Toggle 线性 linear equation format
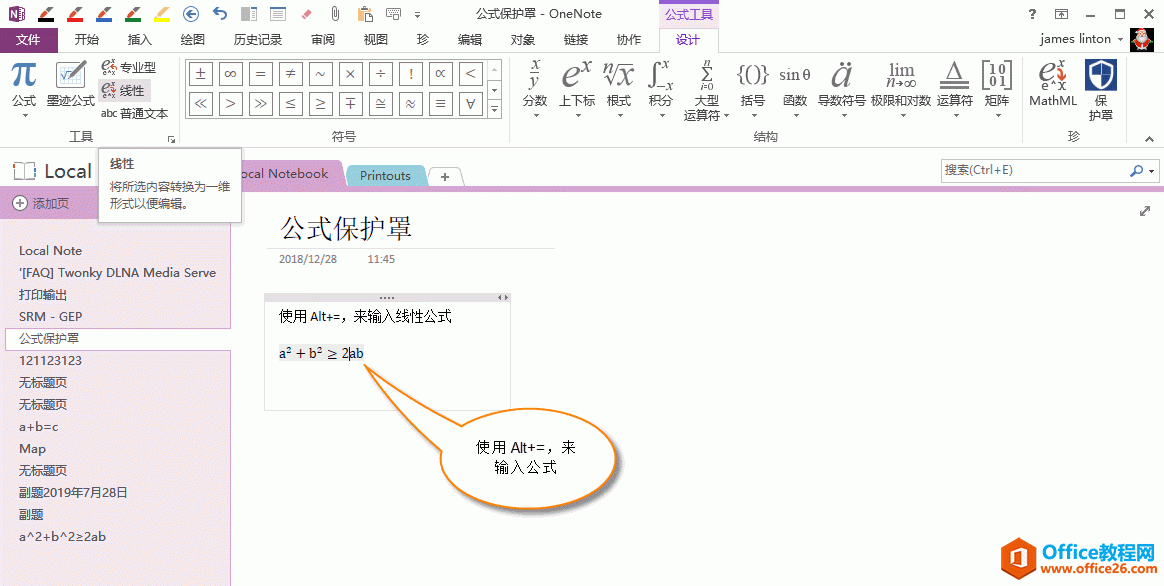 tap(128, 91)
